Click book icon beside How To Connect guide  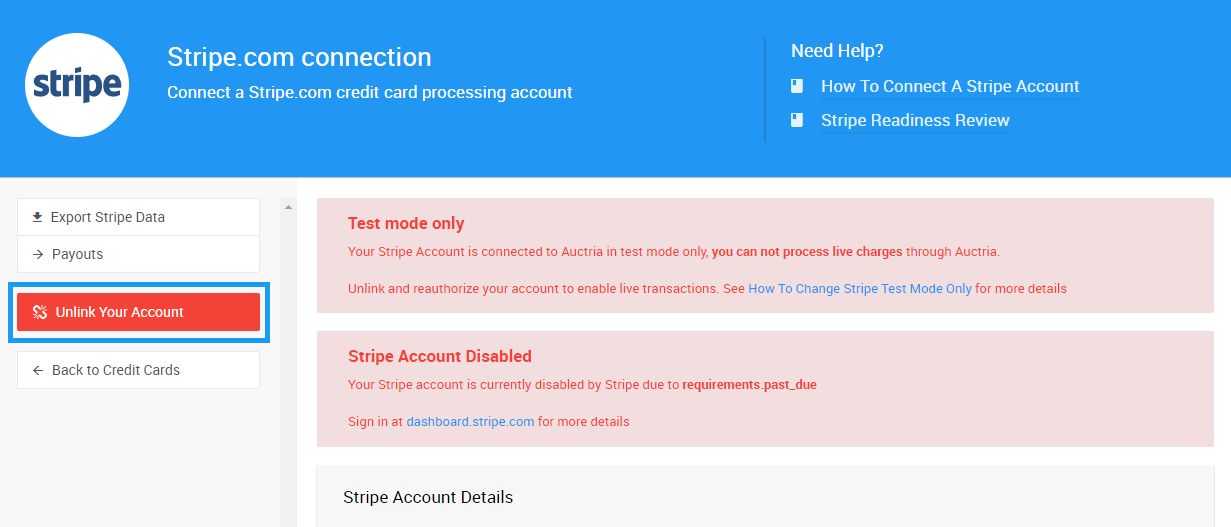click(797, 86)
